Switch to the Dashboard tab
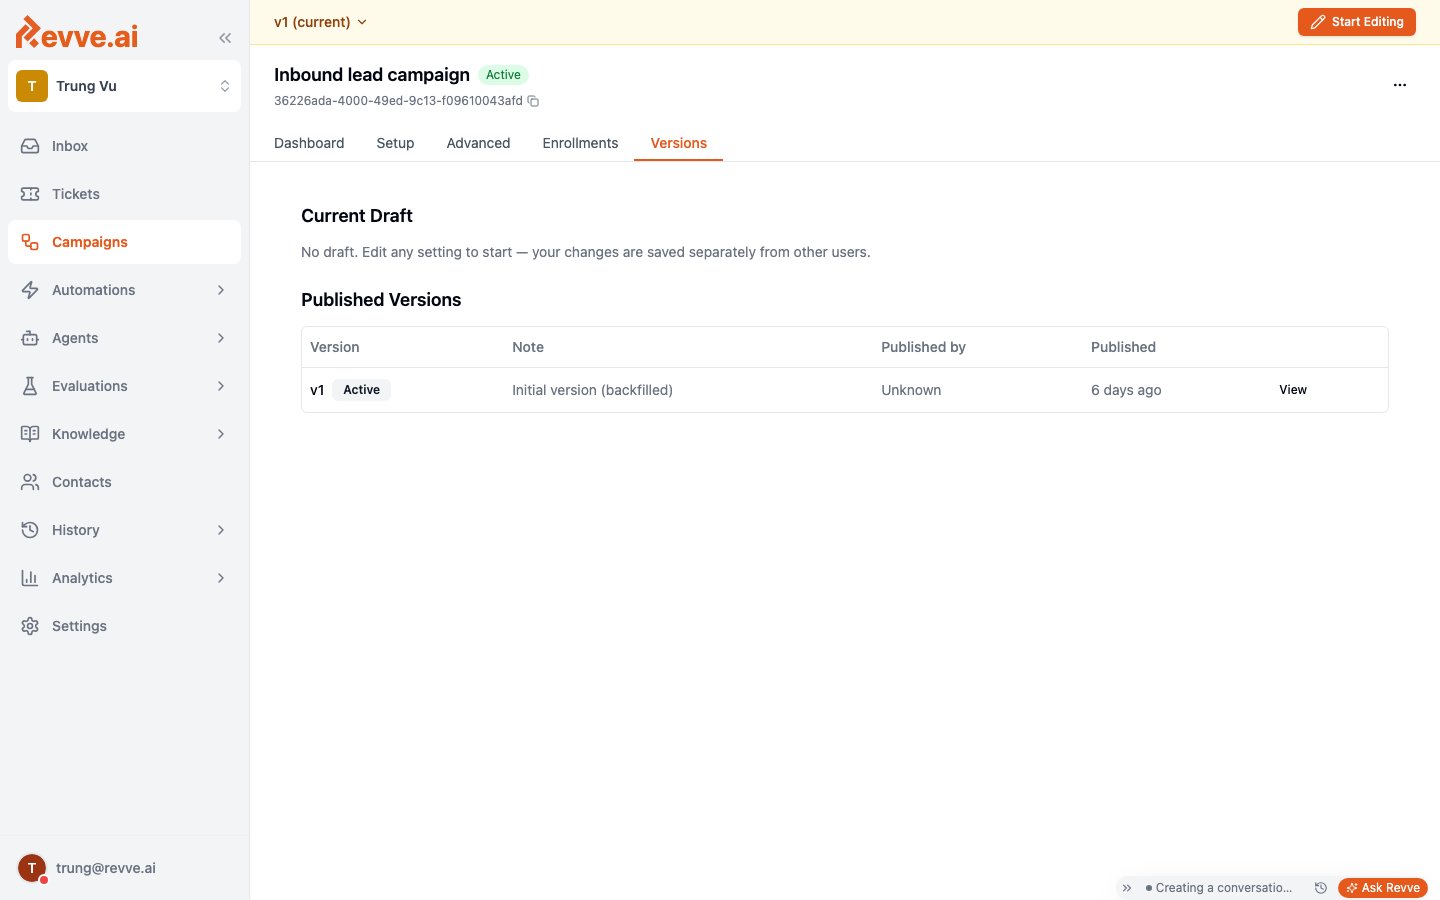 pyautogui.click(x=309, y=143)
